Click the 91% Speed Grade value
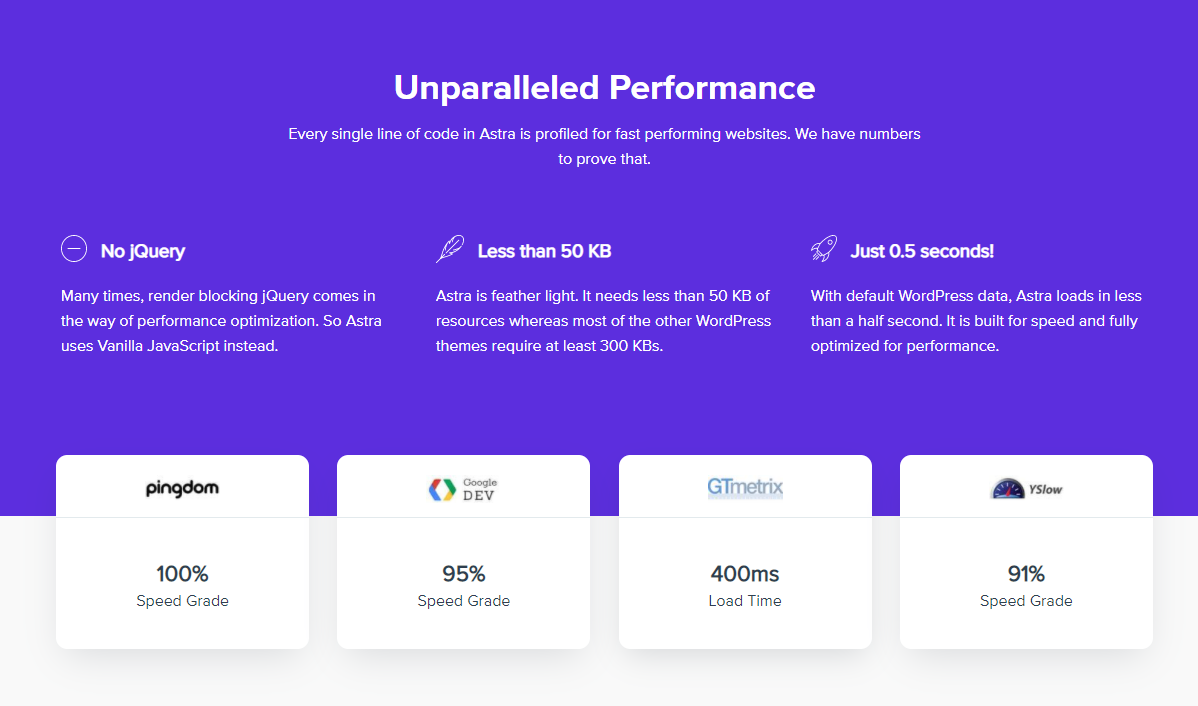The image size is (1198, 706). (1026, 574)
